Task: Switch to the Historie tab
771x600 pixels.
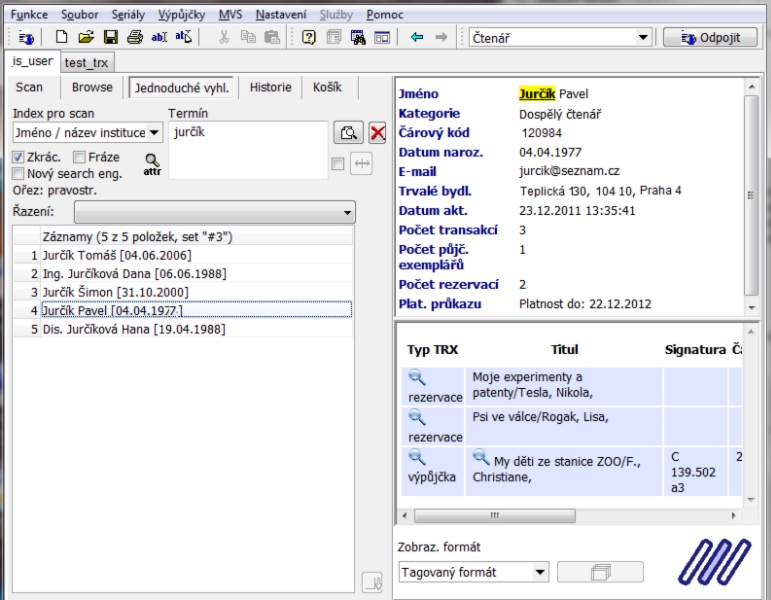Action: click(x=270, y=87)
